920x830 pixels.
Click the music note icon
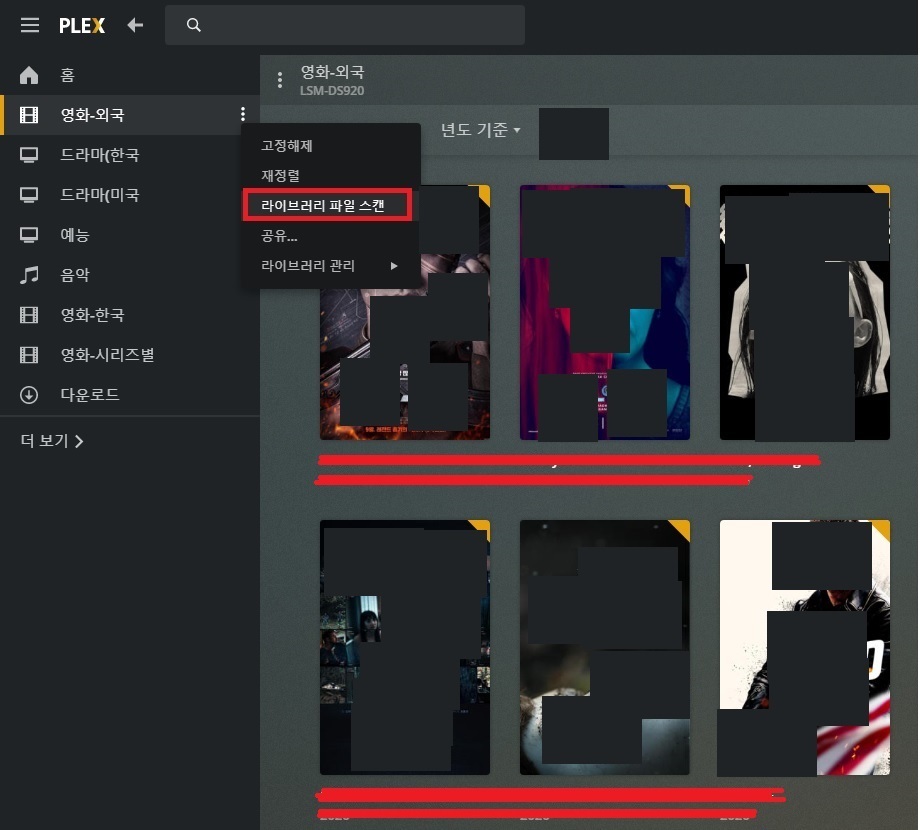(x=29, y=275)
